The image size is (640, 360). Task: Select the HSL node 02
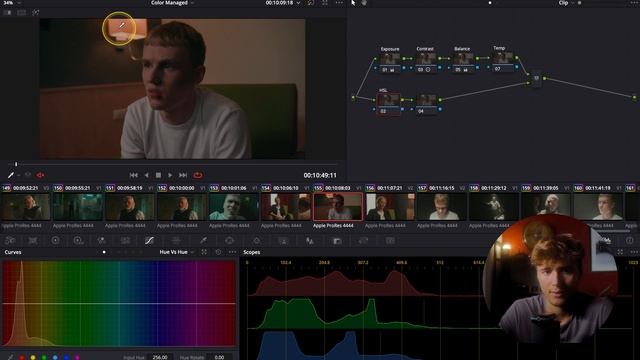point(388,104)
